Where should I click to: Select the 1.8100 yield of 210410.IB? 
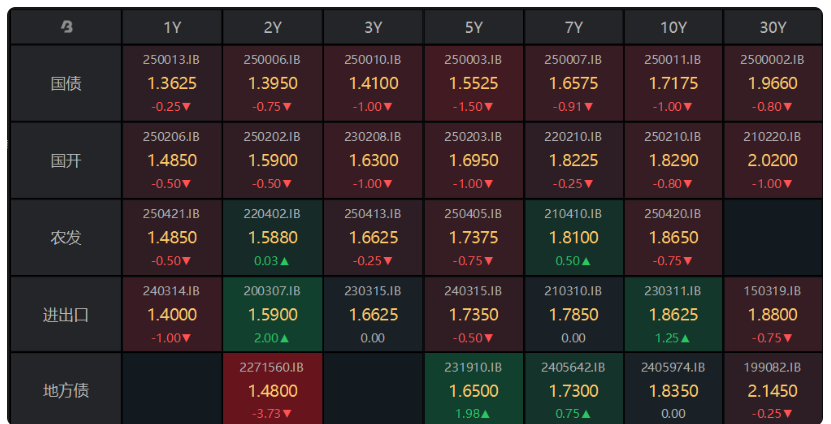click(x=574, y=237)
